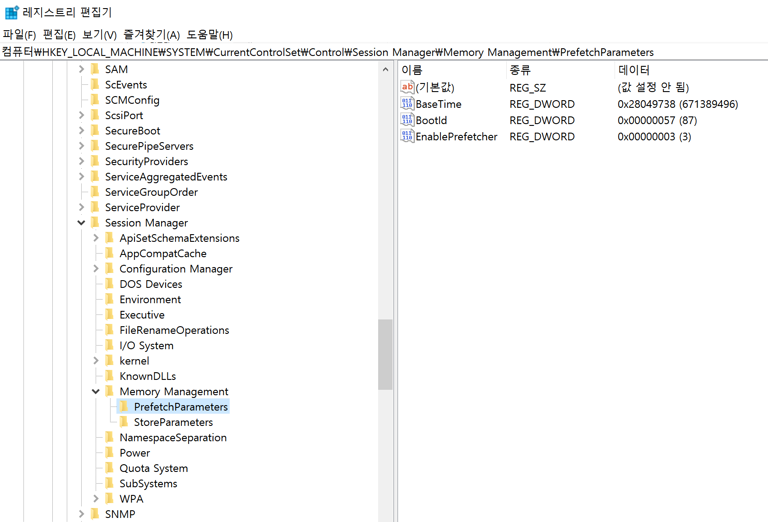The image size is (768, 522).
Task: Click the EnablePrefetcher DWORD value icon
Action: pos(407,137)
